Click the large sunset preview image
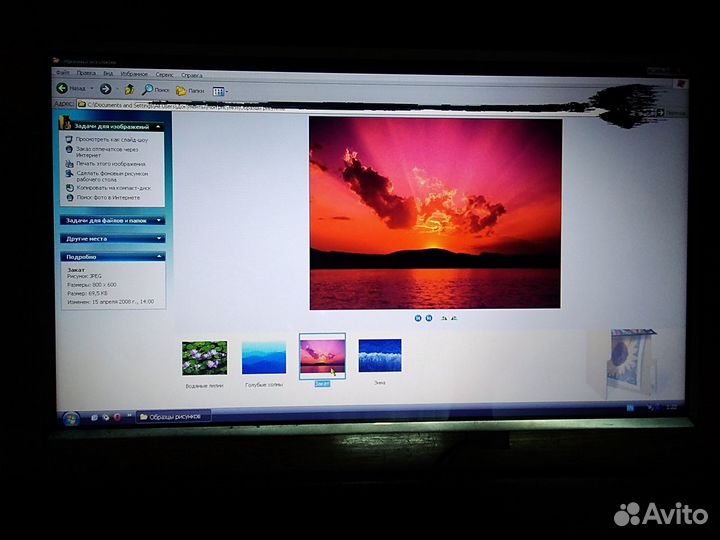This screenshot has height=540, width=720. [x=435, y=213]
